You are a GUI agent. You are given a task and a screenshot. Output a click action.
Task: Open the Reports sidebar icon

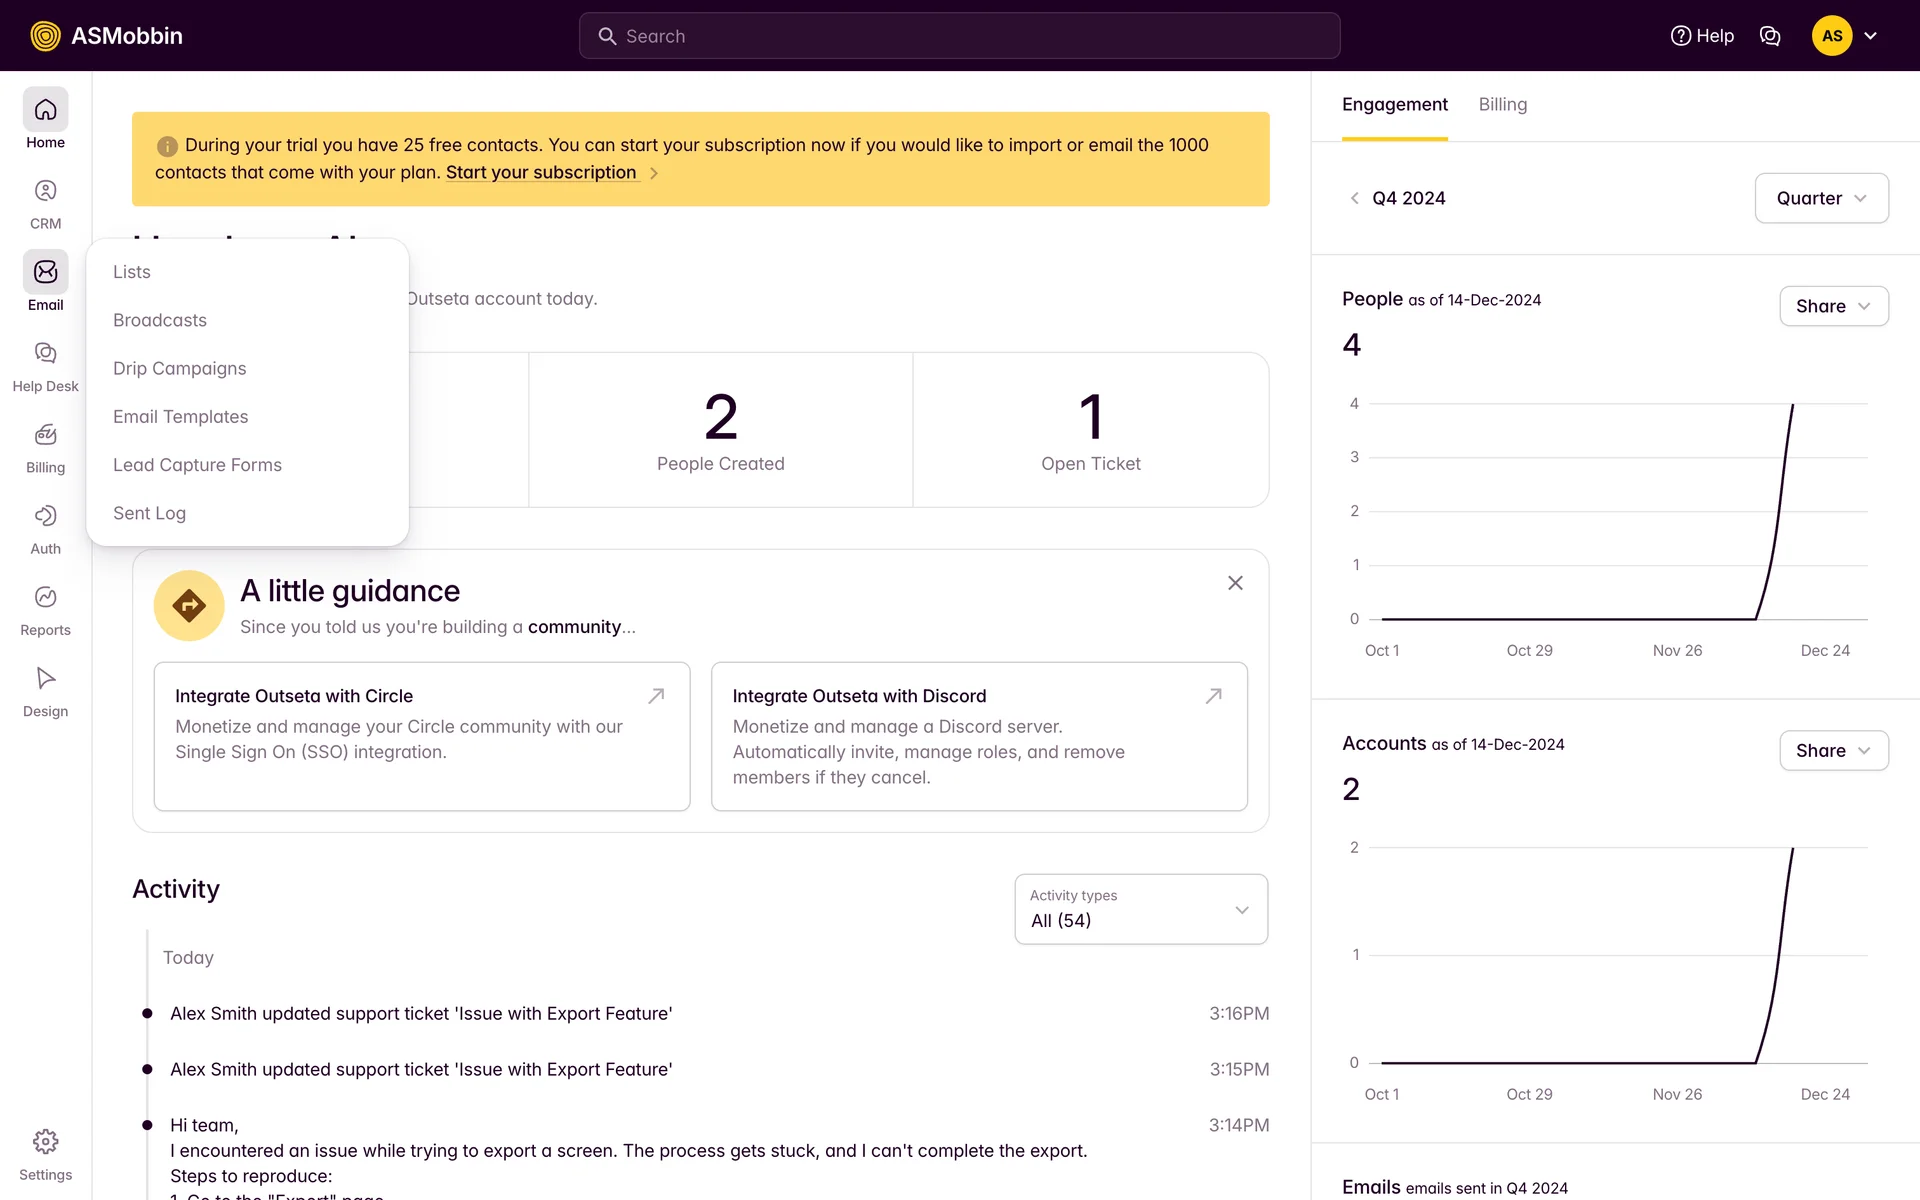[45, 598]
